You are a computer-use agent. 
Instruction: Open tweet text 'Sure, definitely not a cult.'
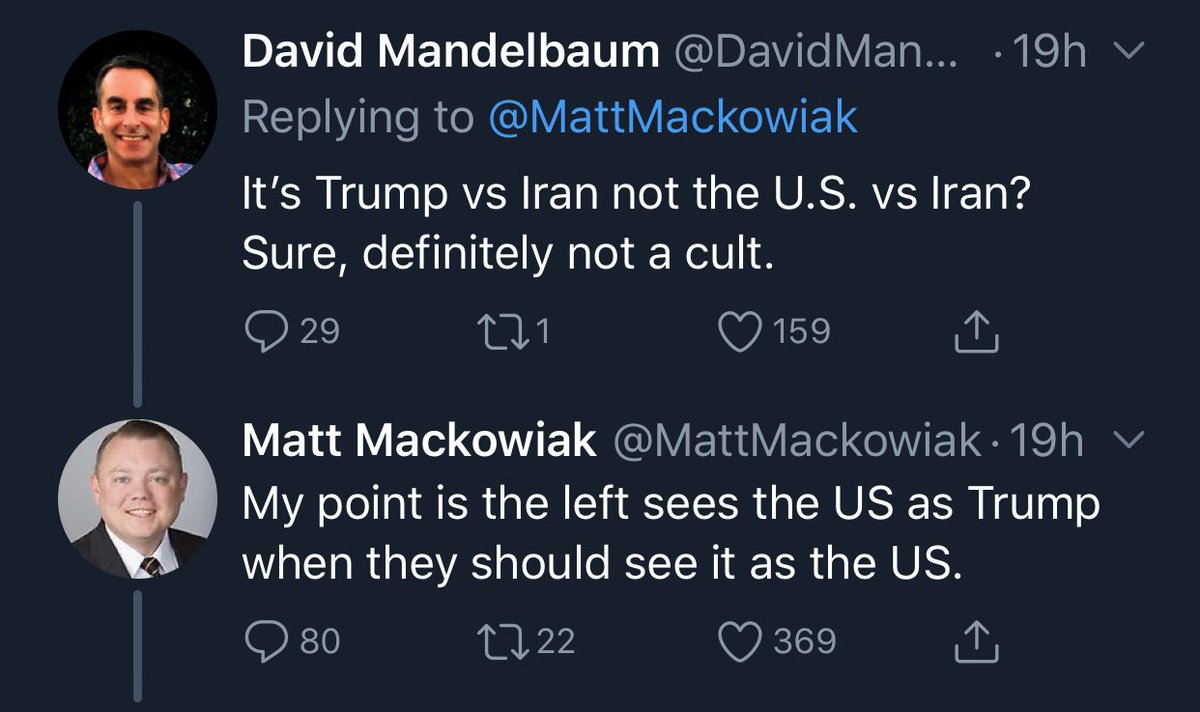click(508, 256)
